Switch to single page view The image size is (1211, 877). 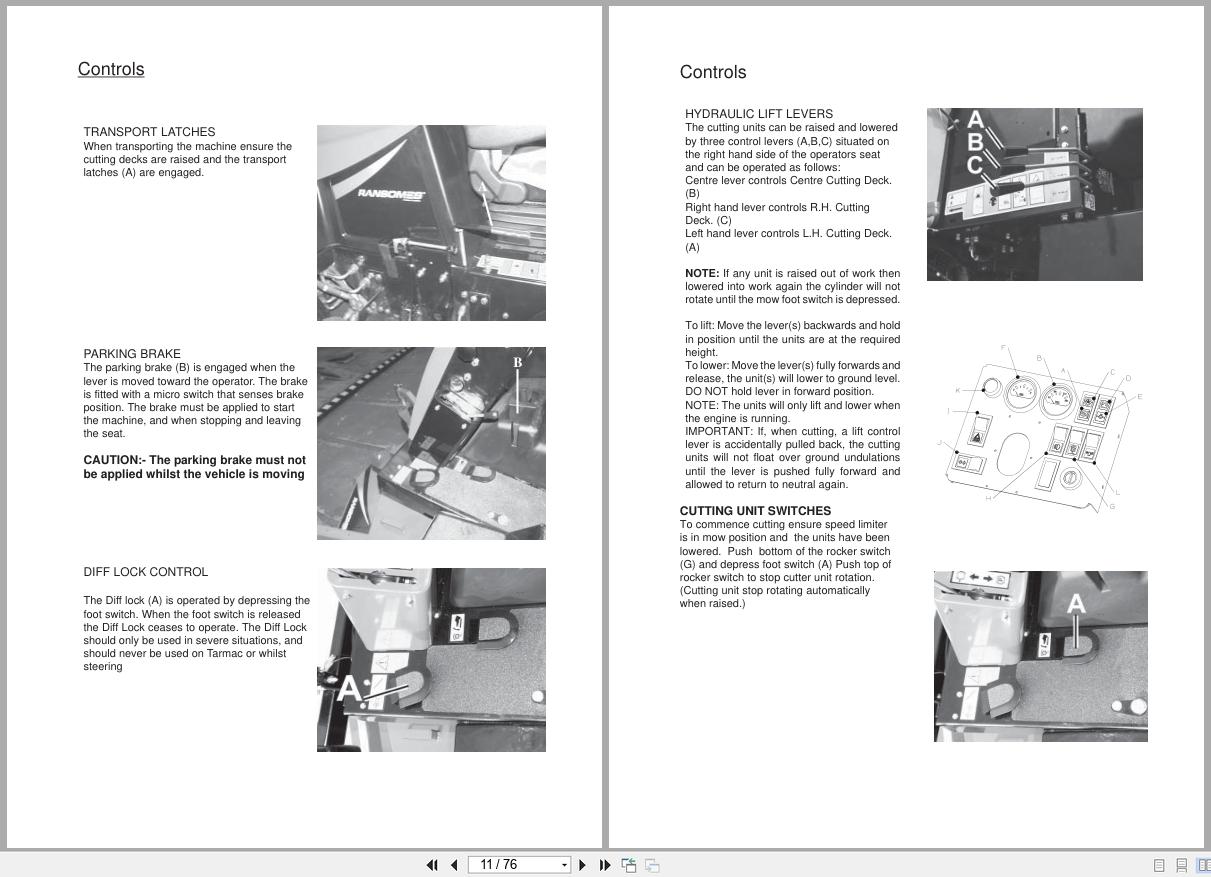click(1159, 865)
